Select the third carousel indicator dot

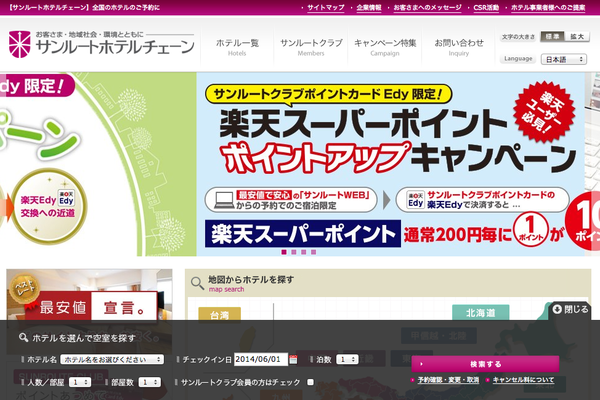[x=304, y=252]
